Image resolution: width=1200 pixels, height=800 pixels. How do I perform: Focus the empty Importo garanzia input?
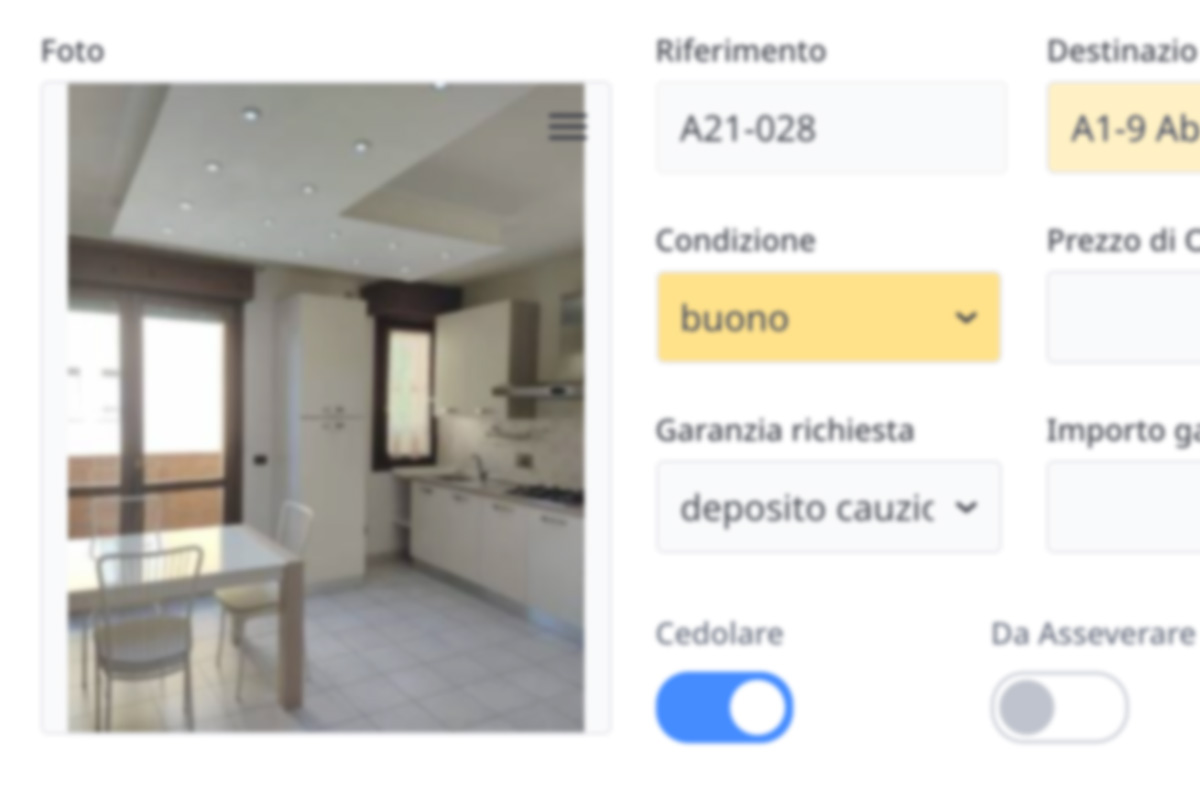(x=1124, y=507)
